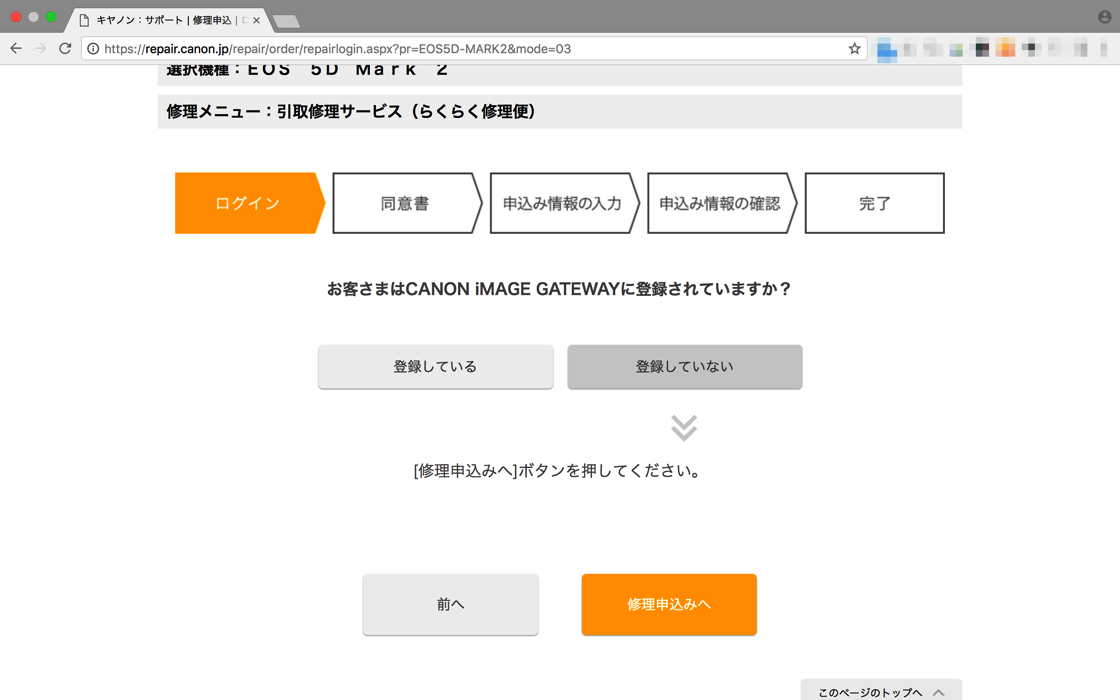Click the site info icon in address bar

[x=93, y=48]
